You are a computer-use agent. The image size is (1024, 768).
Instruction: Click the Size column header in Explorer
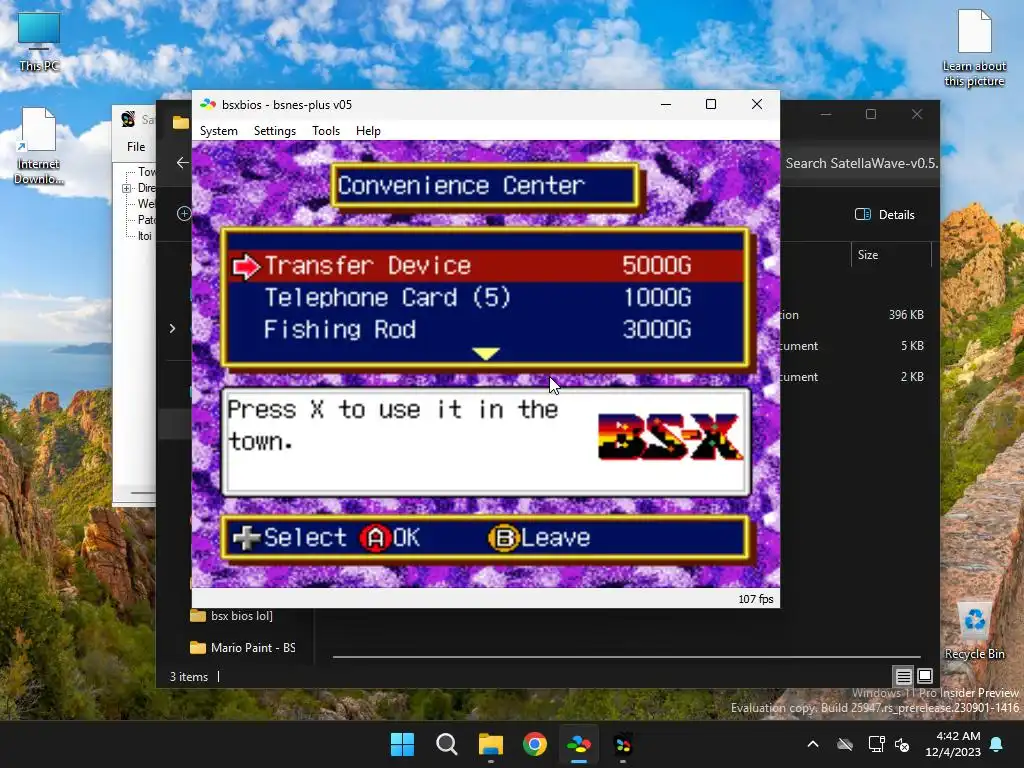click(x=891, y=255)
